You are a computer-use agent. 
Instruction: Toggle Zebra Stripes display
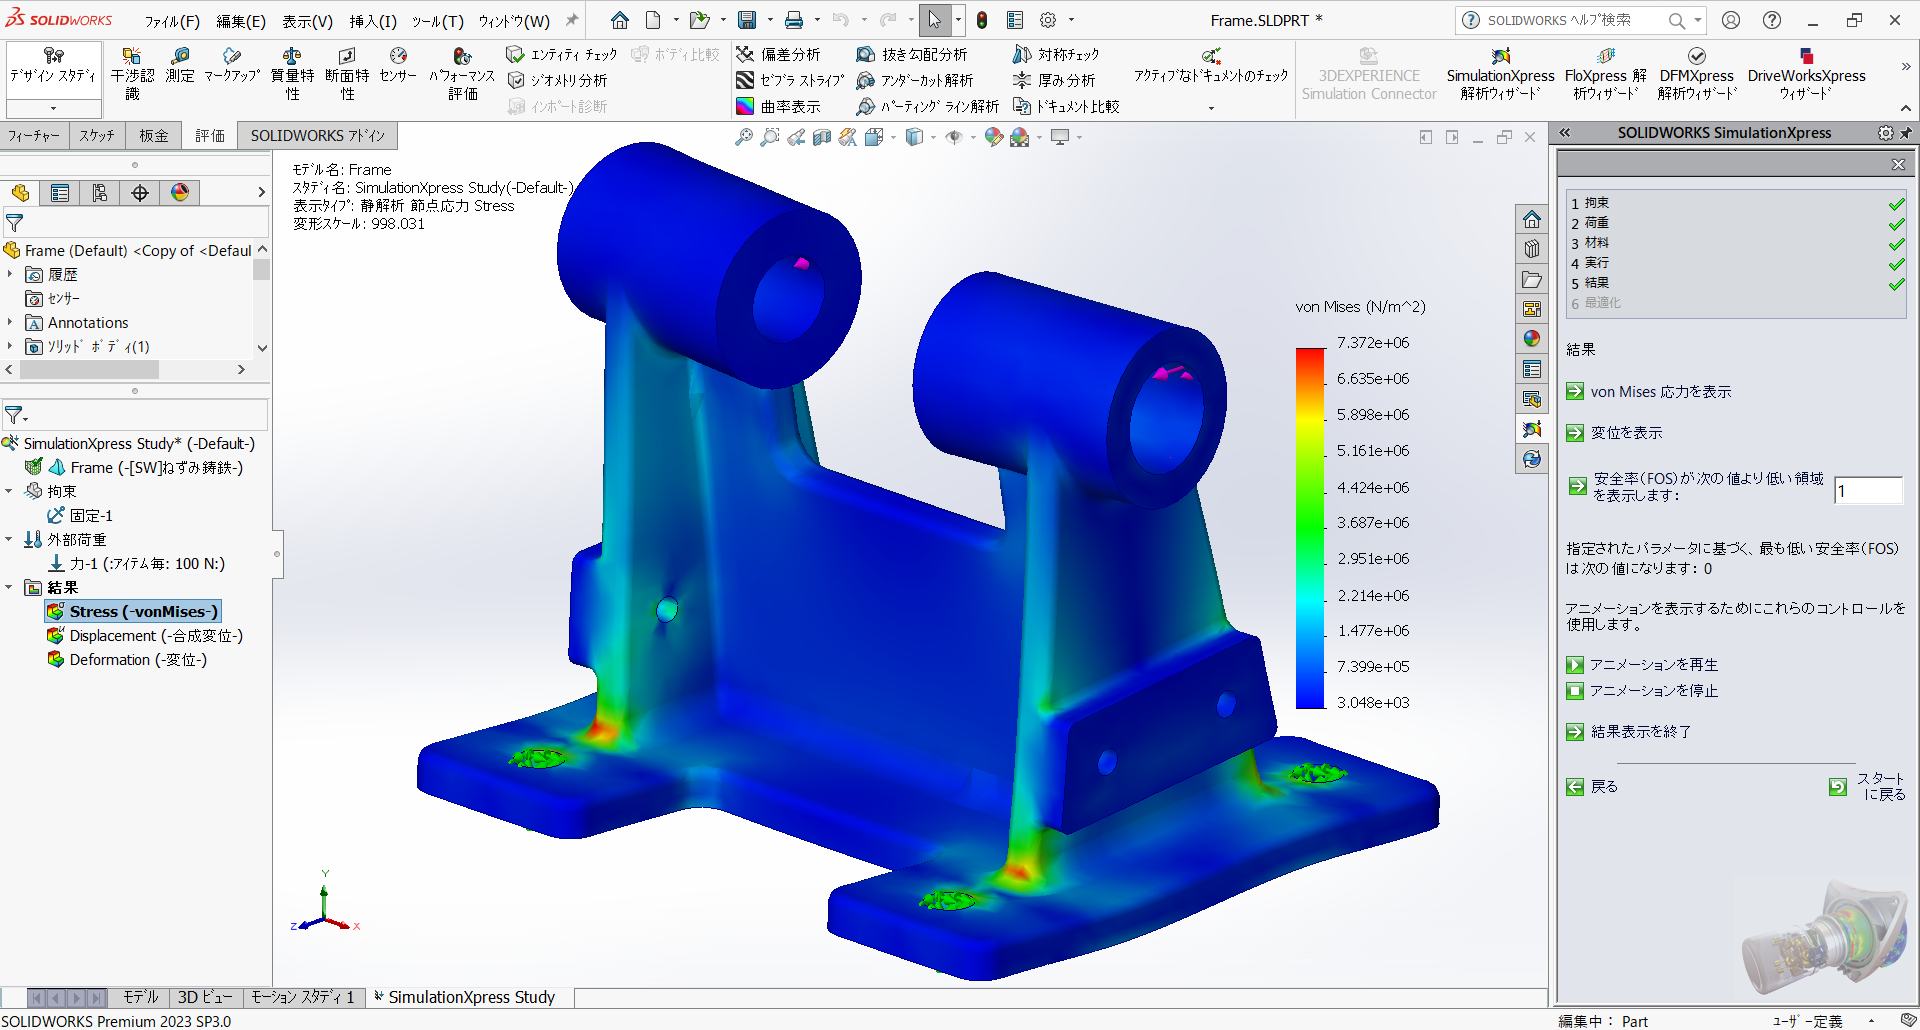790,80
